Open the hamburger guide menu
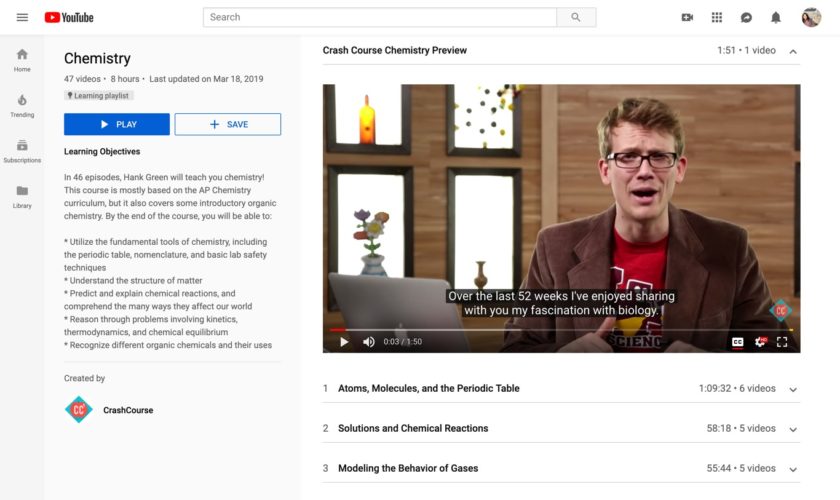The image size is (840, 500). [22, 17]
